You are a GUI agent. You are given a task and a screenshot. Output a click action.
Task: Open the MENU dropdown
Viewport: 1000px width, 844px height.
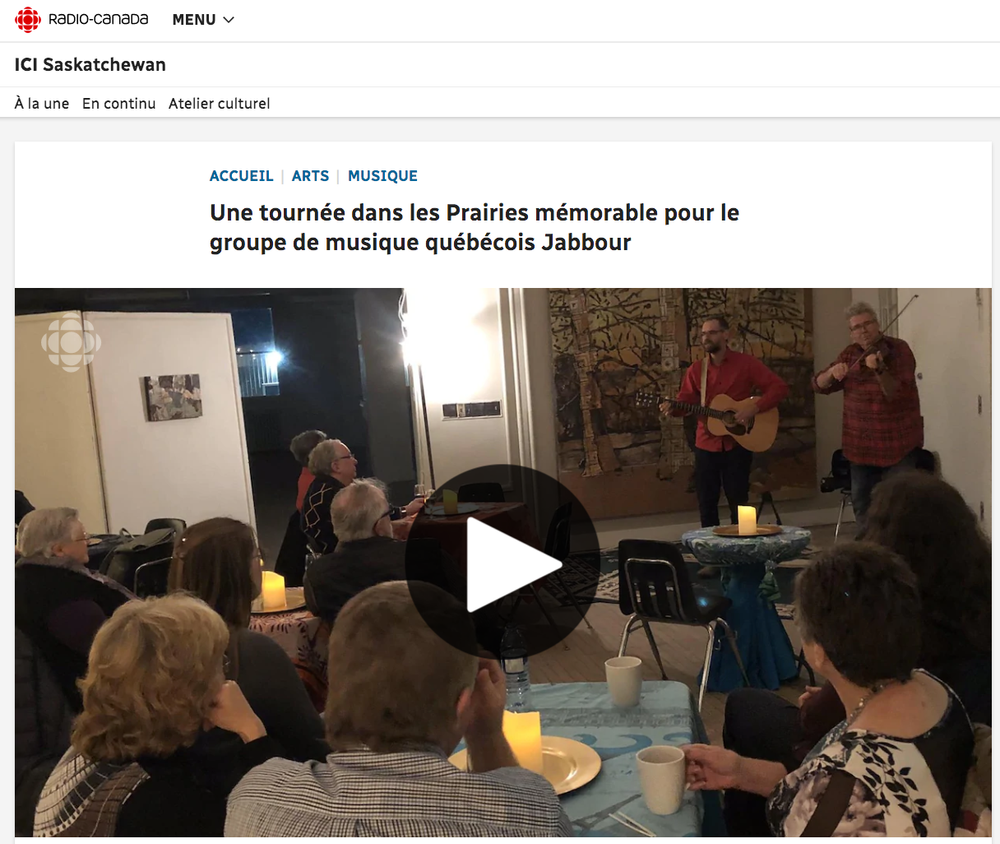click(203, 20)
